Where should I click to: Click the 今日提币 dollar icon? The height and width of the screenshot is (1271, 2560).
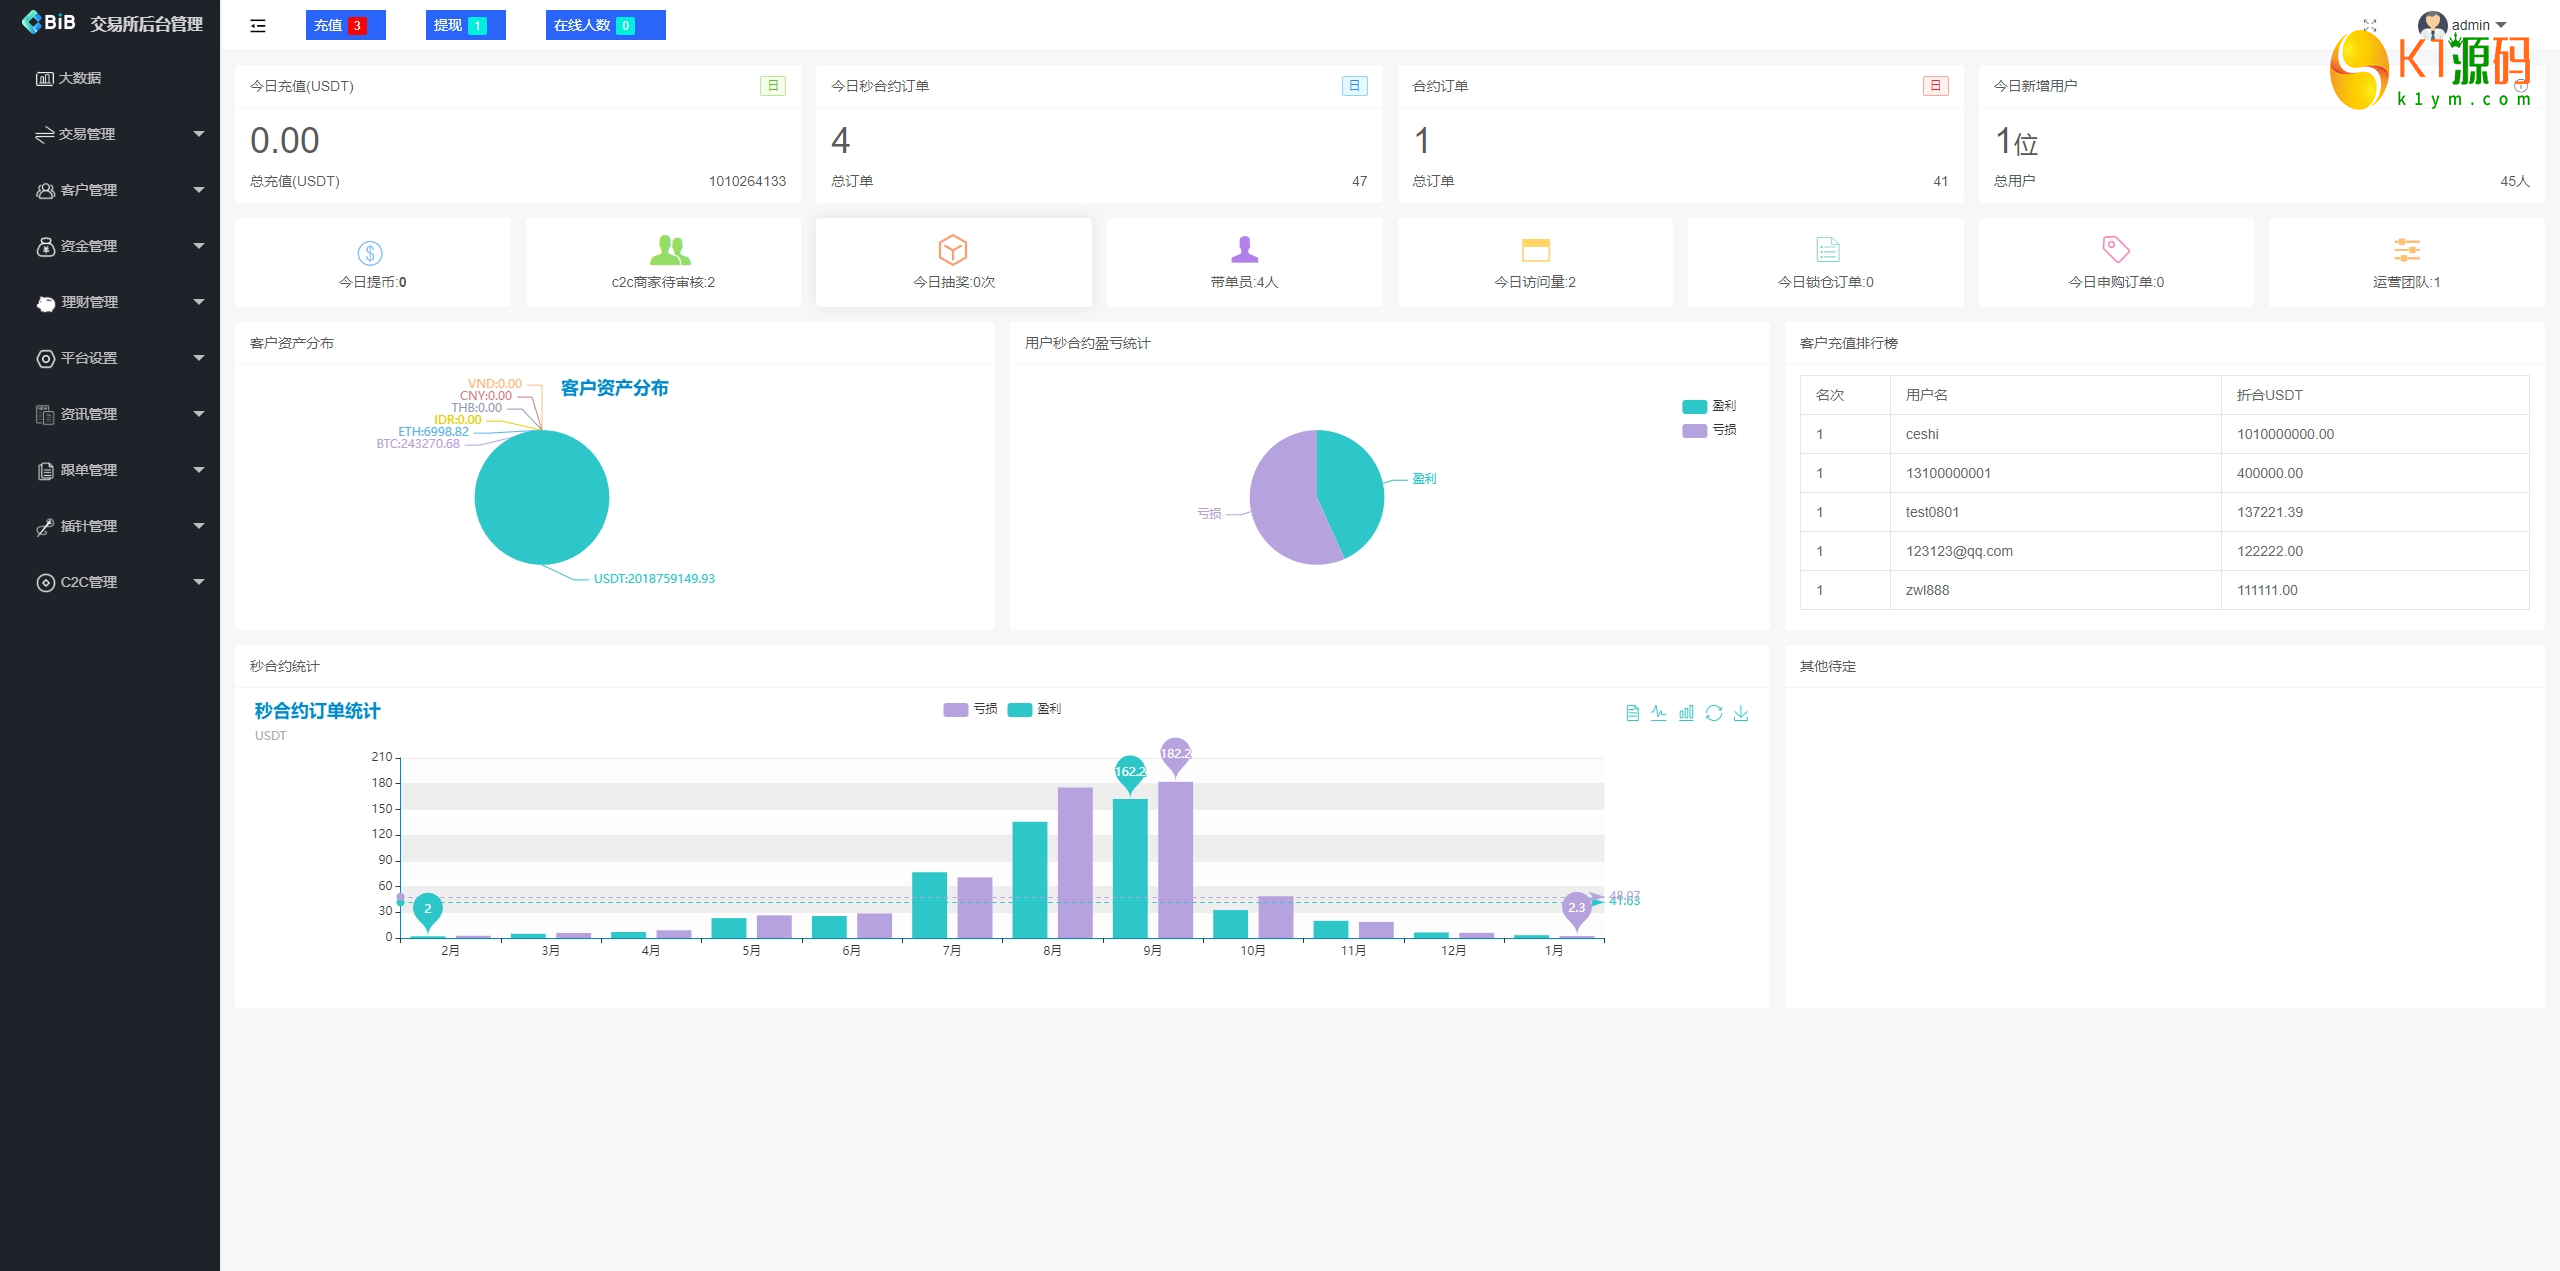(x=370, y=252)
